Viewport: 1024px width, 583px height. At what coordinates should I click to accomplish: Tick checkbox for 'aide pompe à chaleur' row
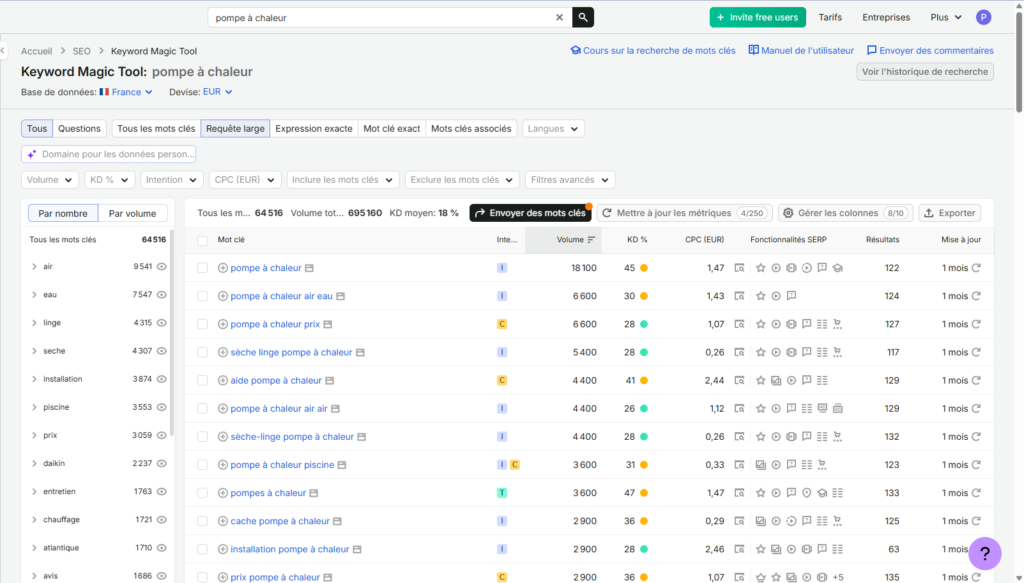202,381
